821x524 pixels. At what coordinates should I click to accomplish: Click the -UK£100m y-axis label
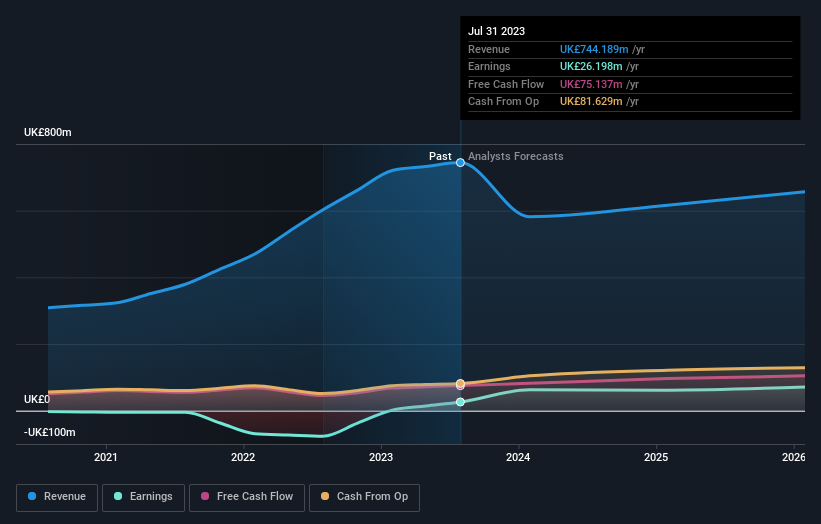click(50, 432)
